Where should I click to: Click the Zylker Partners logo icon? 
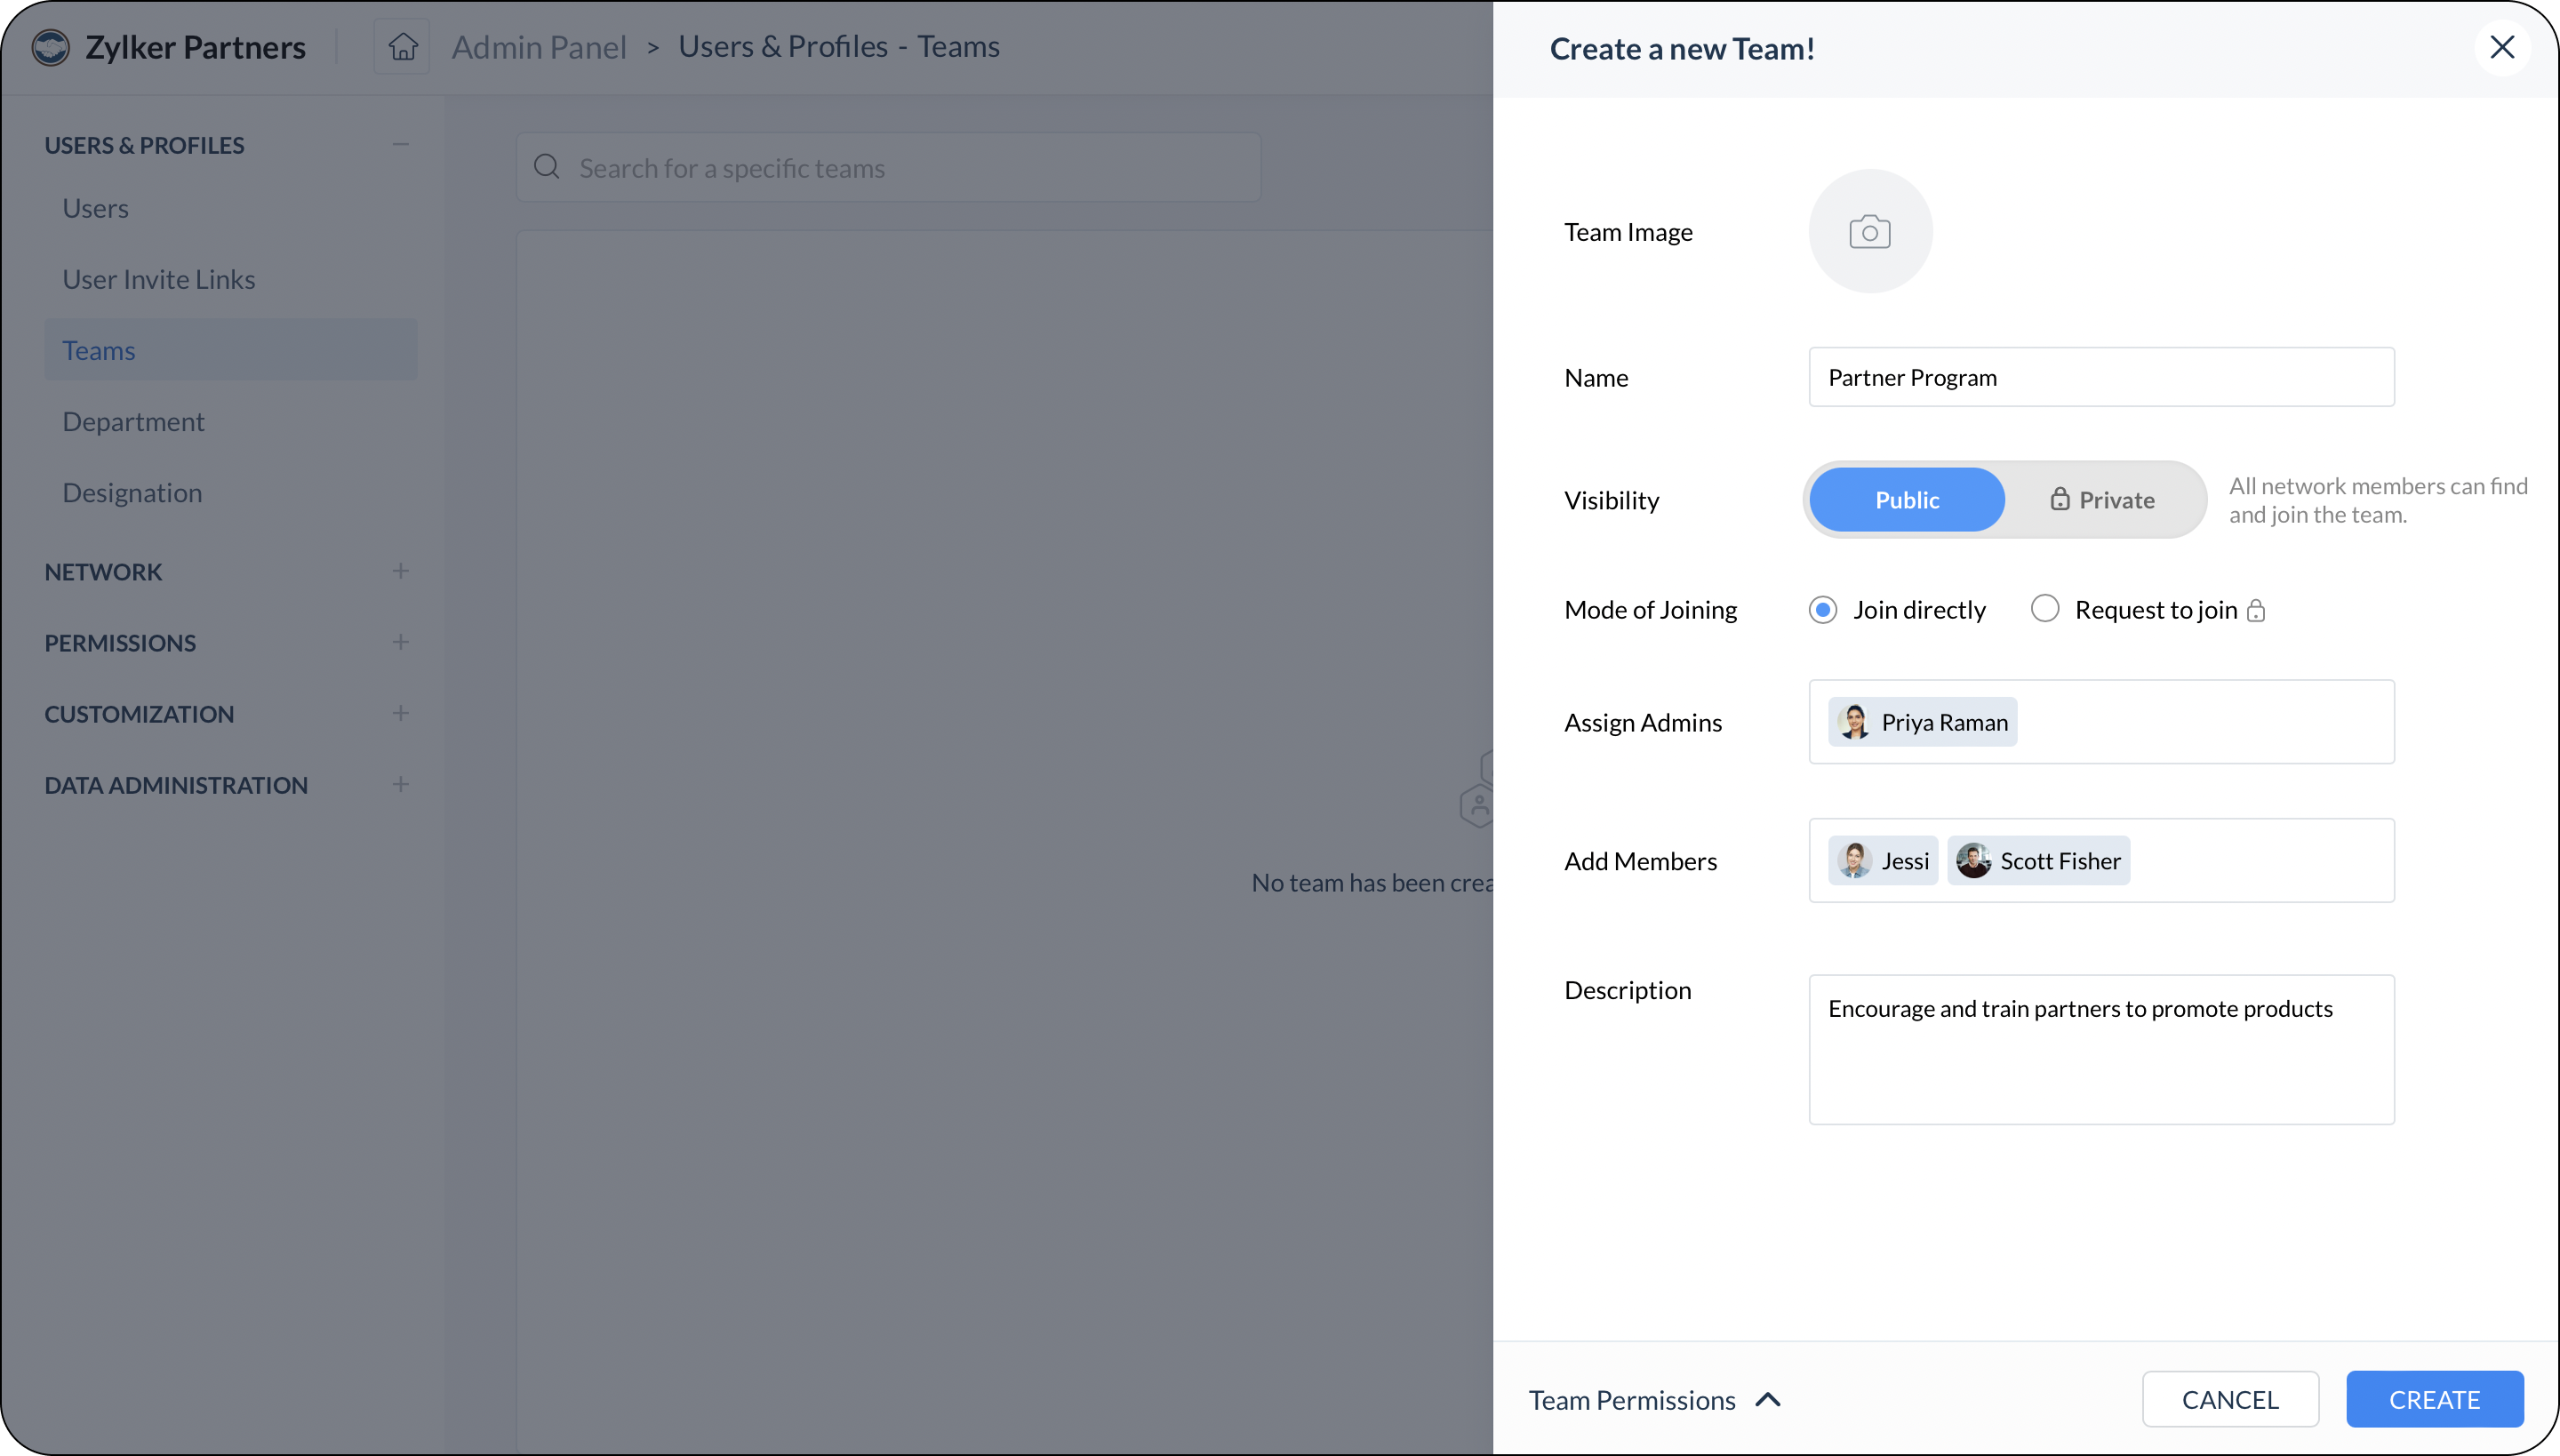tap(51, 47)
